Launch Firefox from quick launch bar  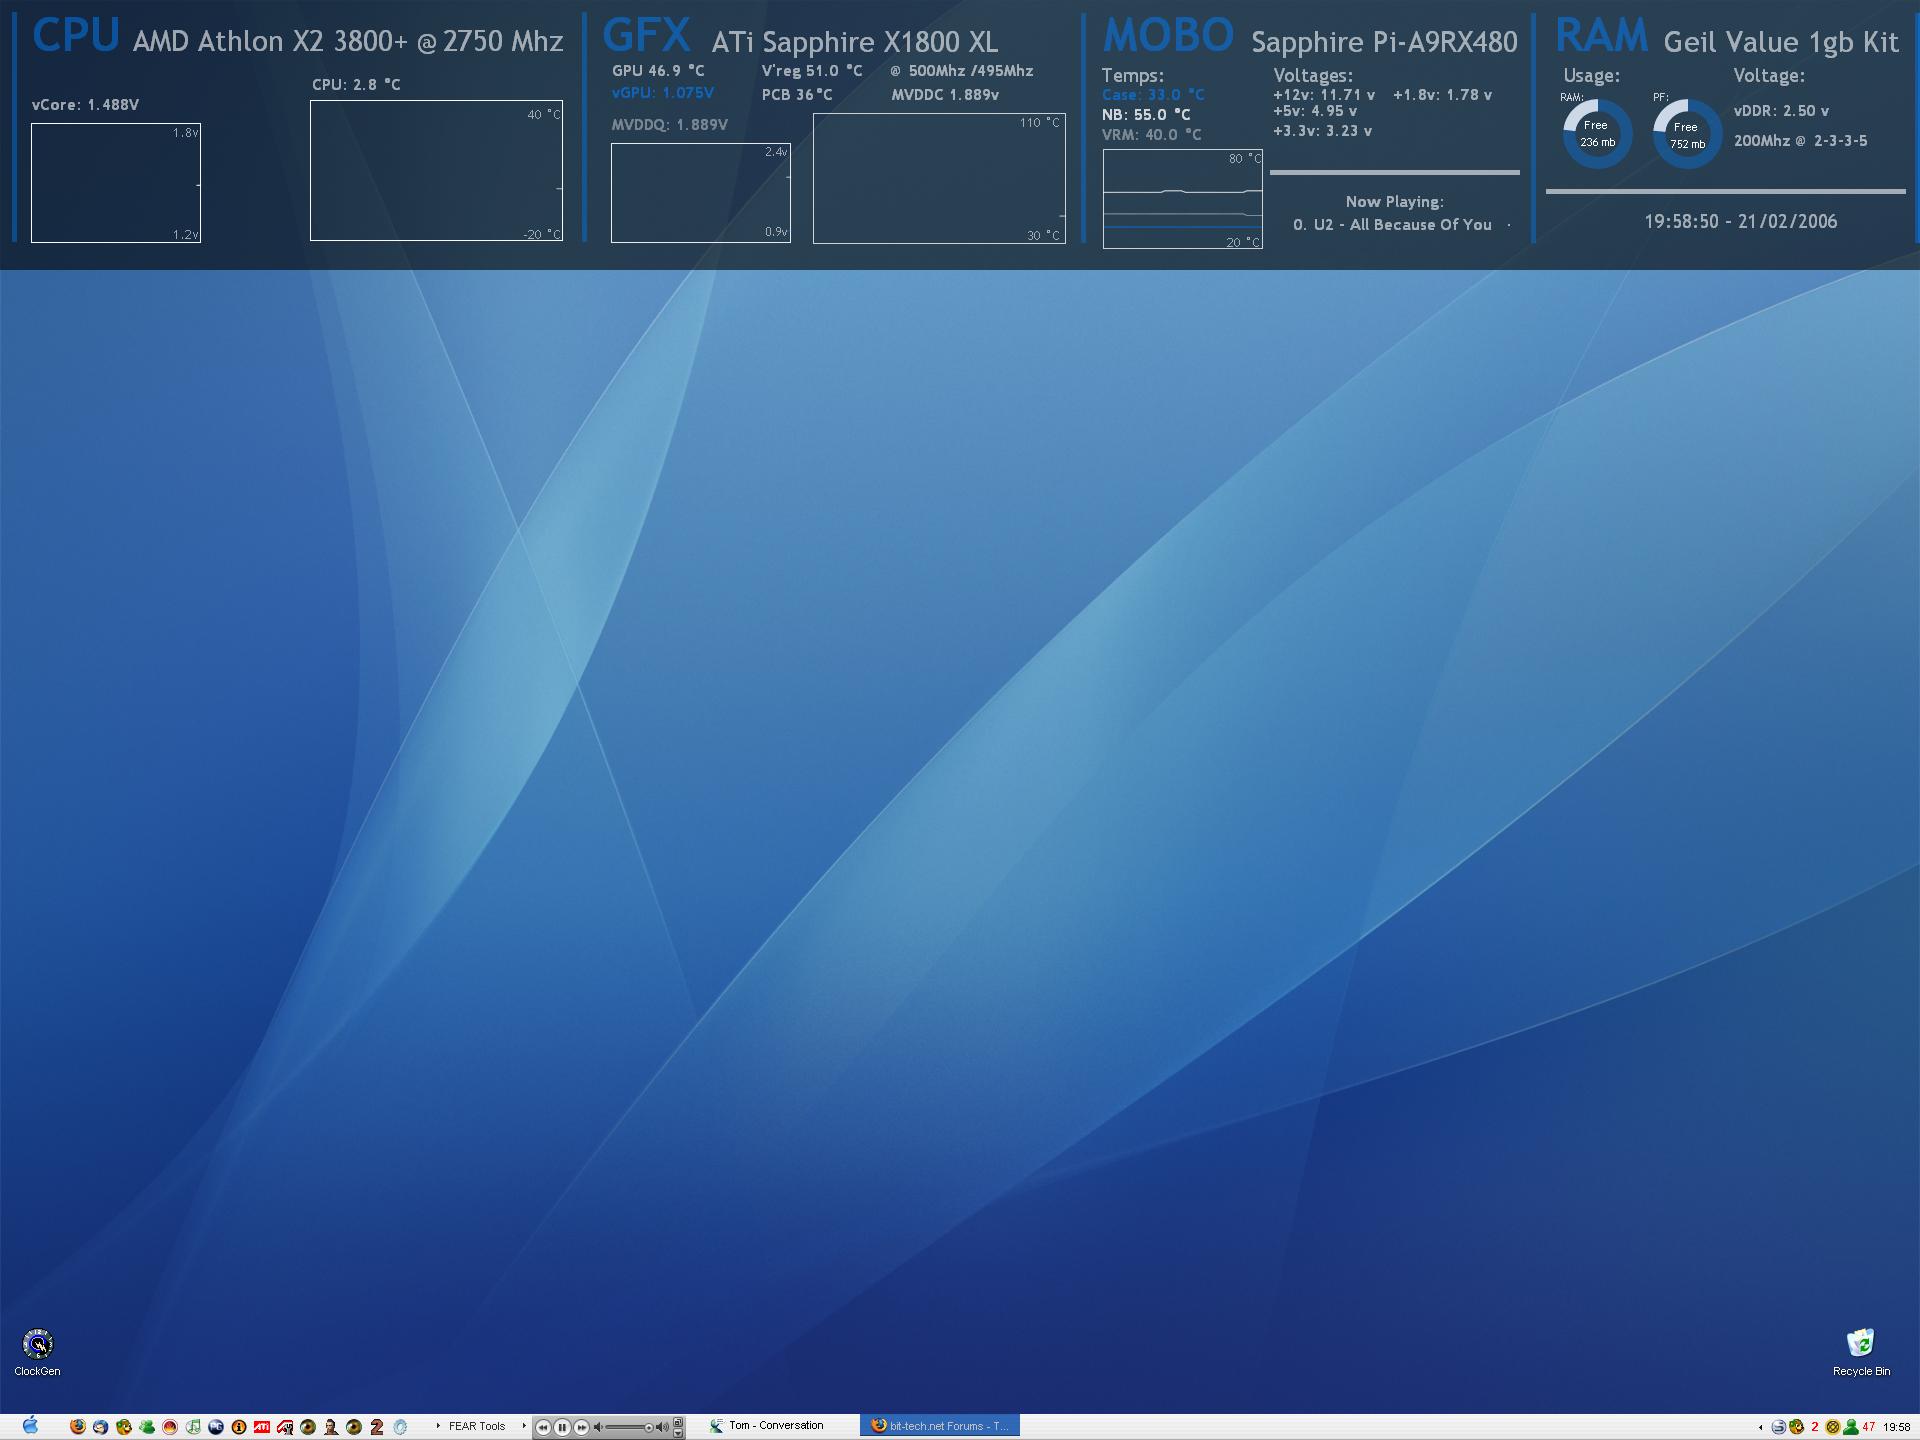[78, 1427]
